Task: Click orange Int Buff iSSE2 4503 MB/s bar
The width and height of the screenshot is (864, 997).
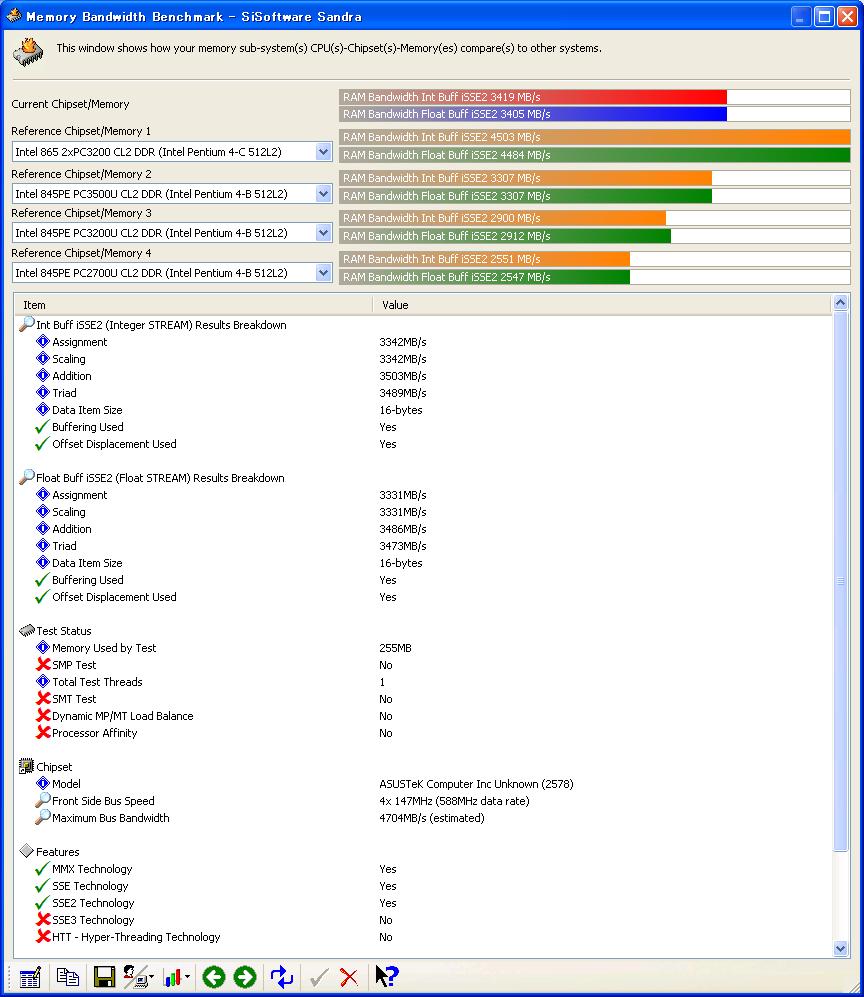Action: (594, 137)
